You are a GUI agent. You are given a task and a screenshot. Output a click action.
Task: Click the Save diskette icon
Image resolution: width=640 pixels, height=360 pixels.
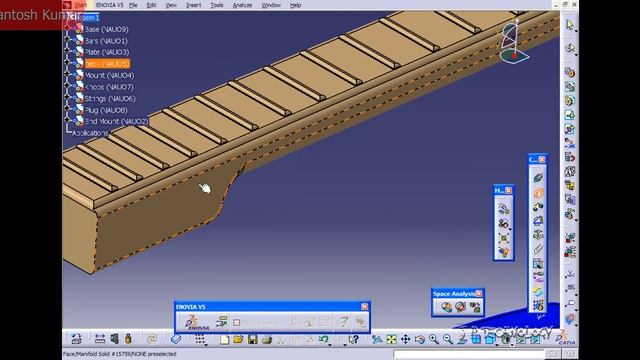pyautogui.click(x=253, y=339)
